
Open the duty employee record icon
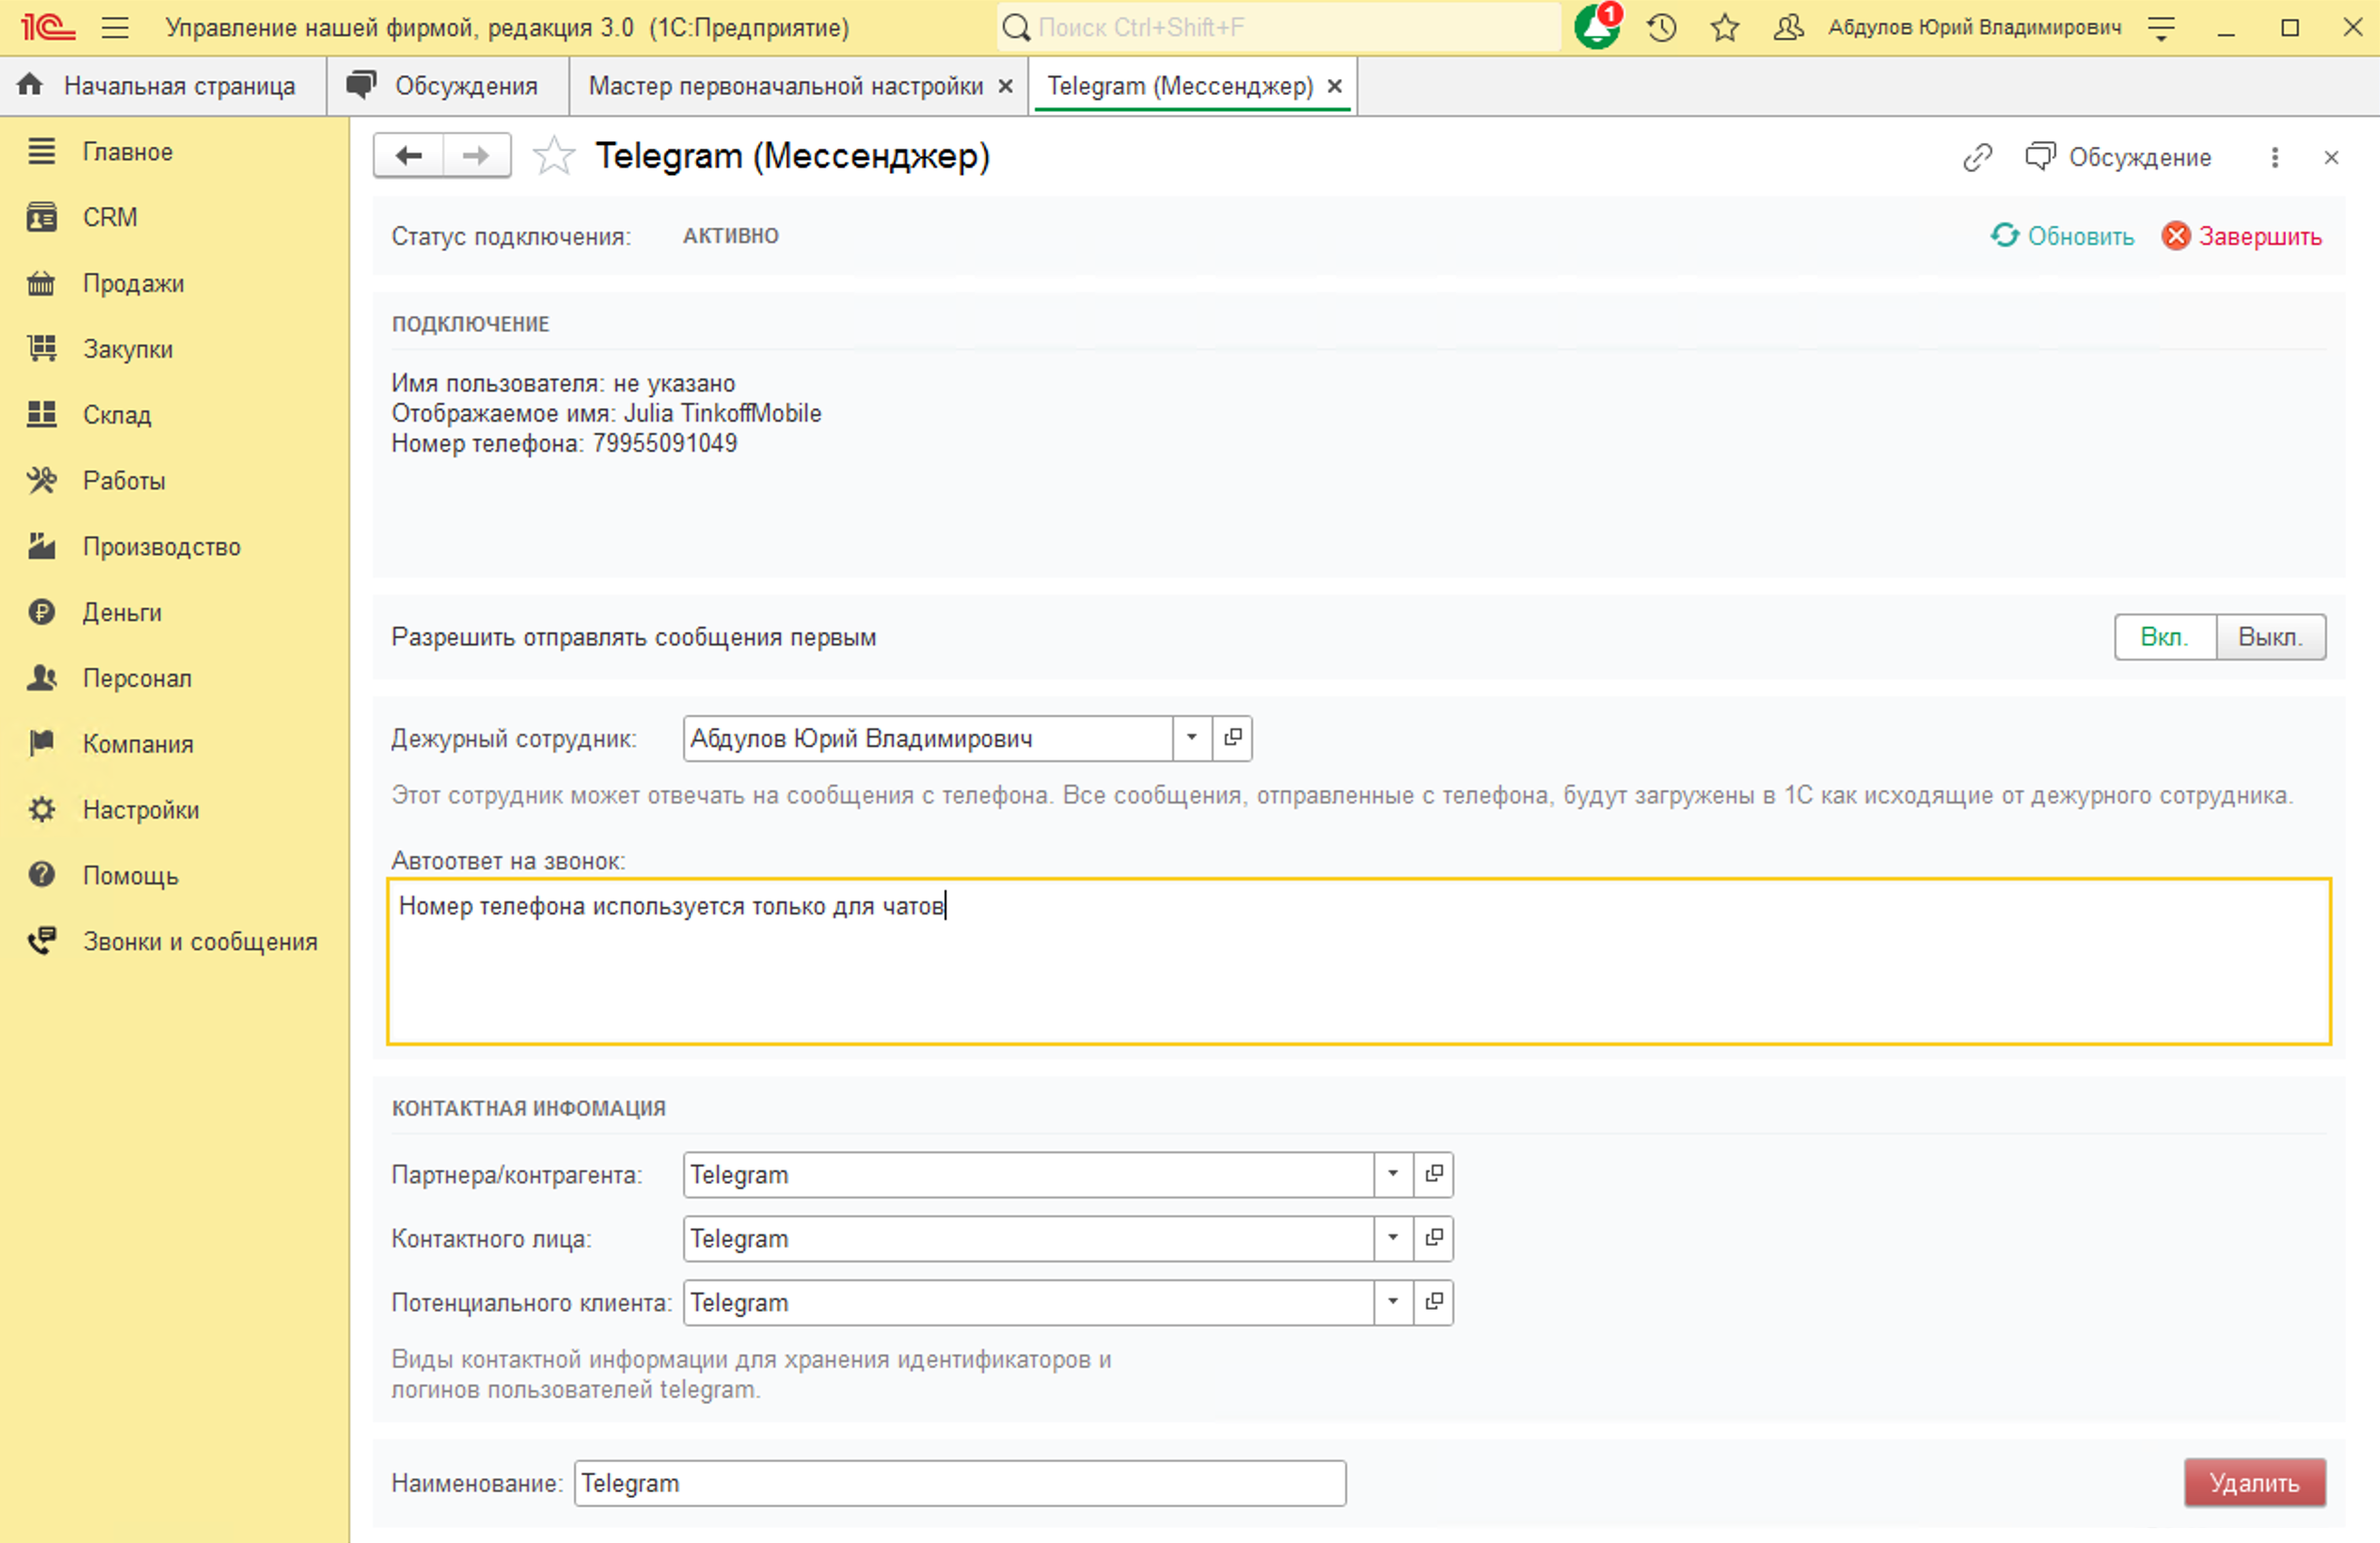pyautogui.click(x=1233, y=738)
